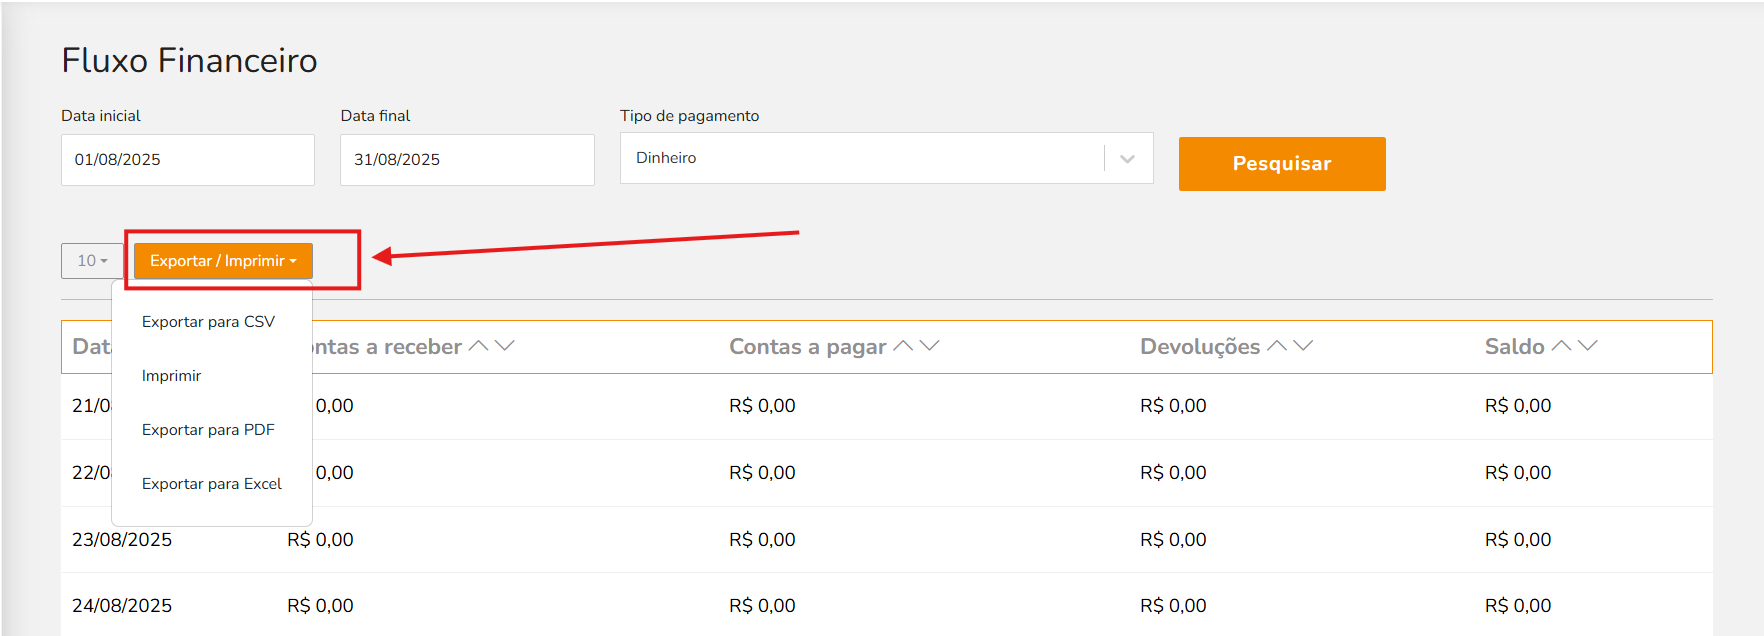Open the Tipo de pagamento dropdown chevron
Viewport: 1764px width, 636px height.
(x=1128, y=159)
